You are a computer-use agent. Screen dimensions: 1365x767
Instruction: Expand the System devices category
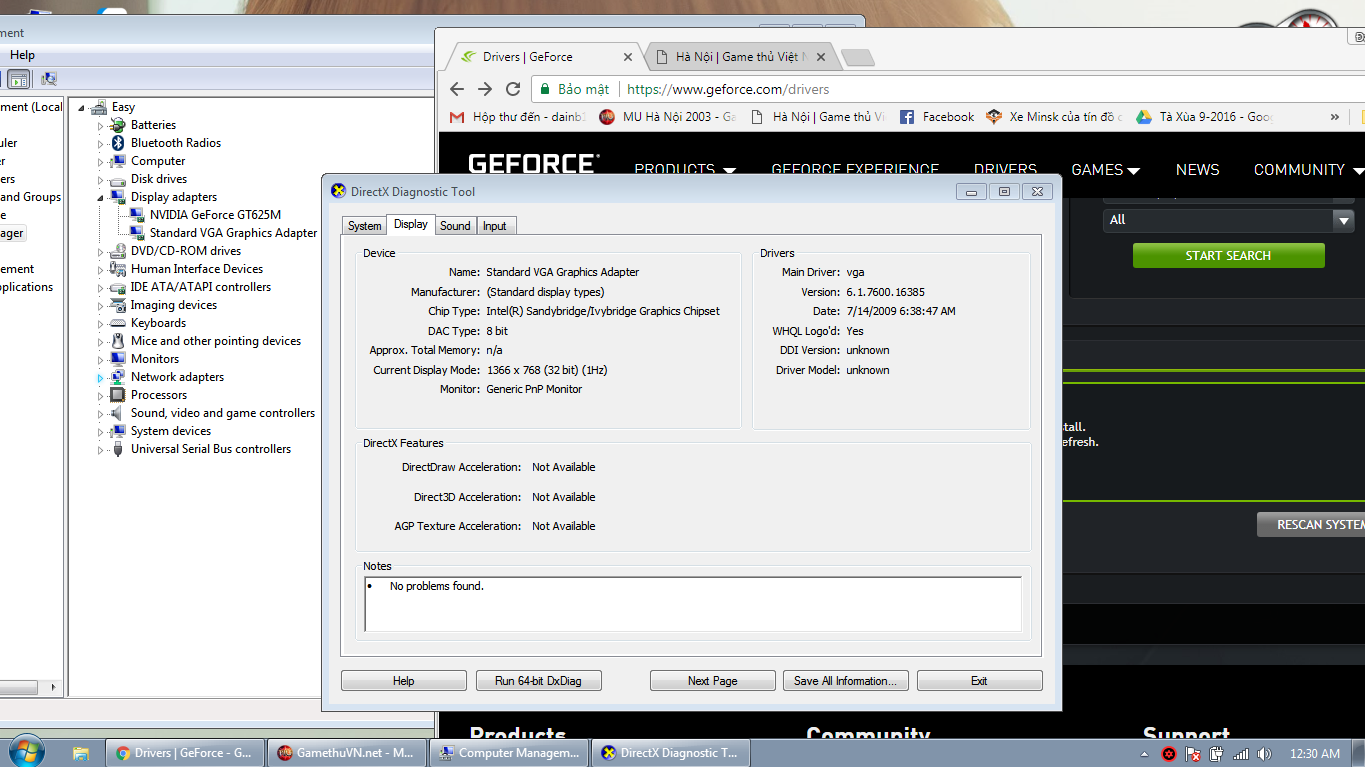(101, 432)
